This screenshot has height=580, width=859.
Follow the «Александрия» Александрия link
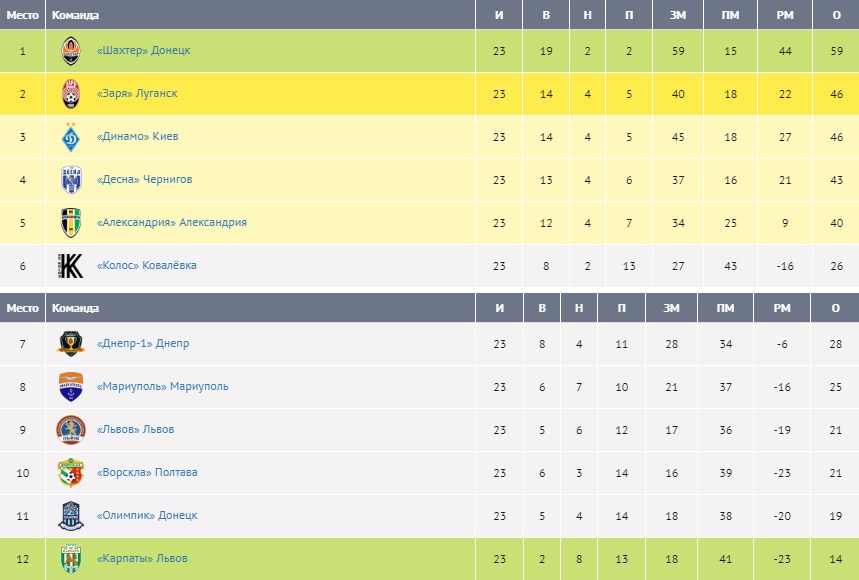172,223
